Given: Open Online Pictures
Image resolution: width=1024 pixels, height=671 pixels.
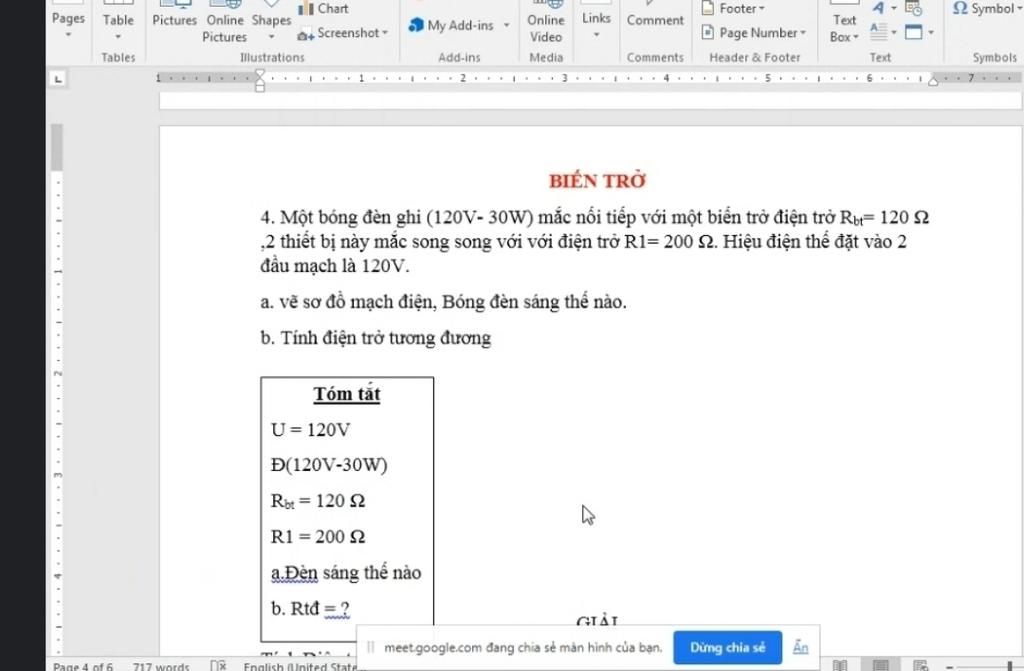Looking at the screenshot, I should point(225,24).
